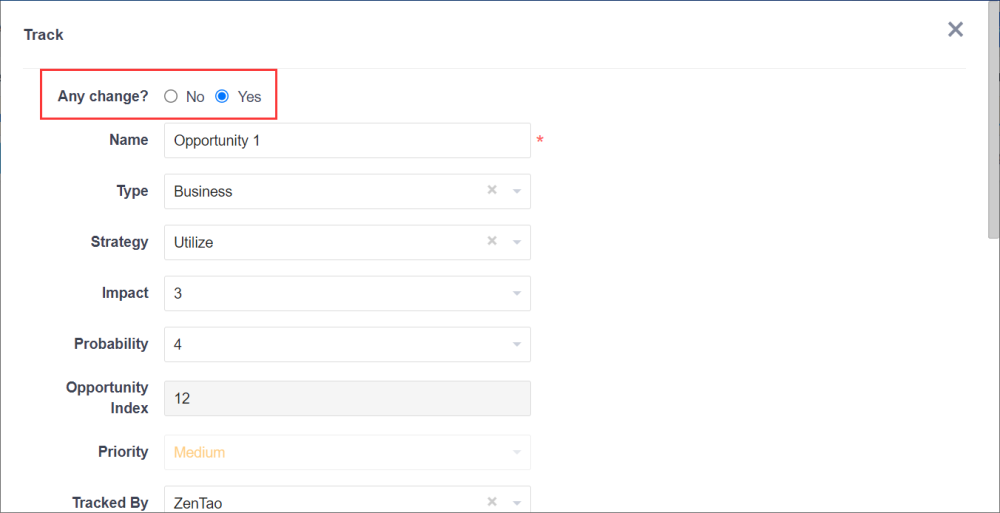Click the Opportunity Index field
The width and height of the screenshot is (1000, 513).
pyautogui.click(x=347, y=398)
